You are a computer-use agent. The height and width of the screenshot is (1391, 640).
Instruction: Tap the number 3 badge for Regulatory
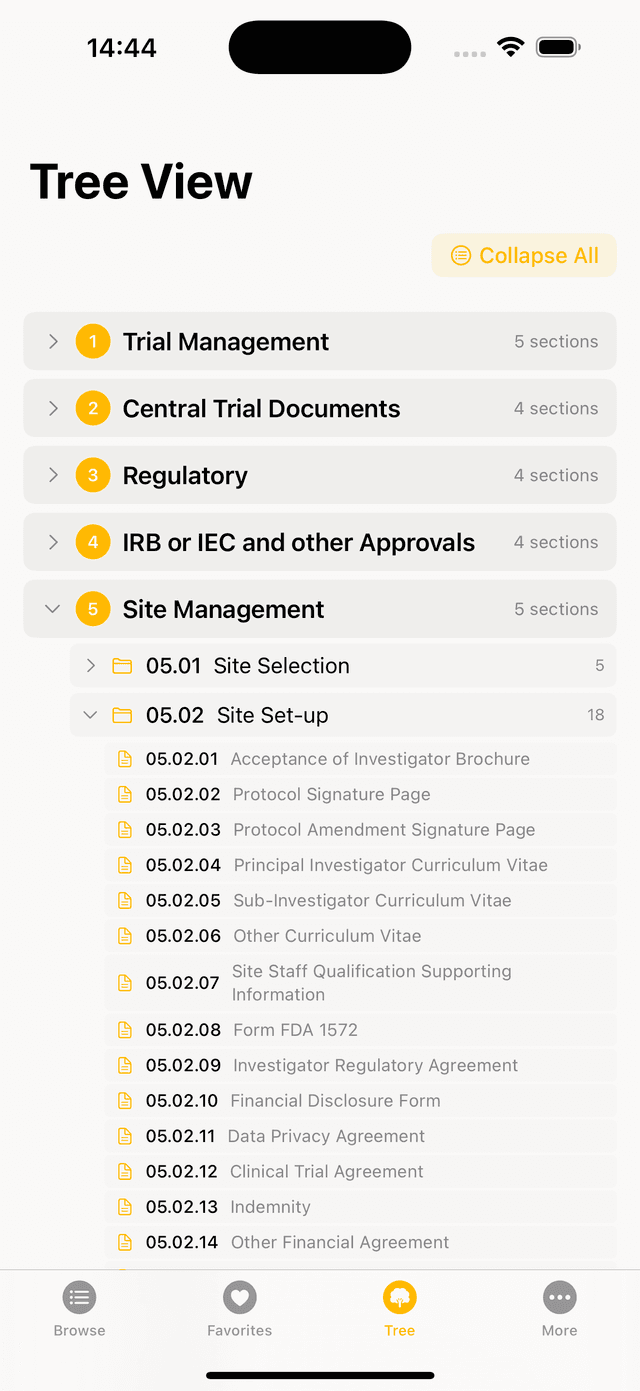tap(93, 476)
